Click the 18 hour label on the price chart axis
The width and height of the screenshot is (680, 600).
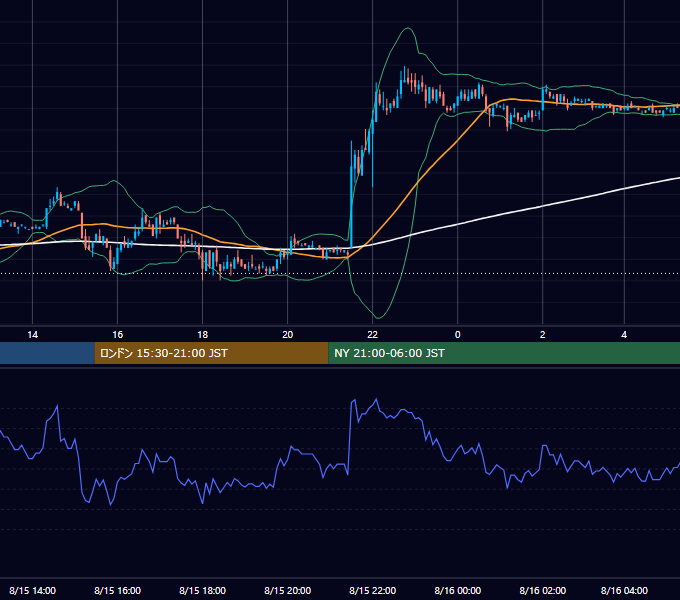[x=203, y=335]
